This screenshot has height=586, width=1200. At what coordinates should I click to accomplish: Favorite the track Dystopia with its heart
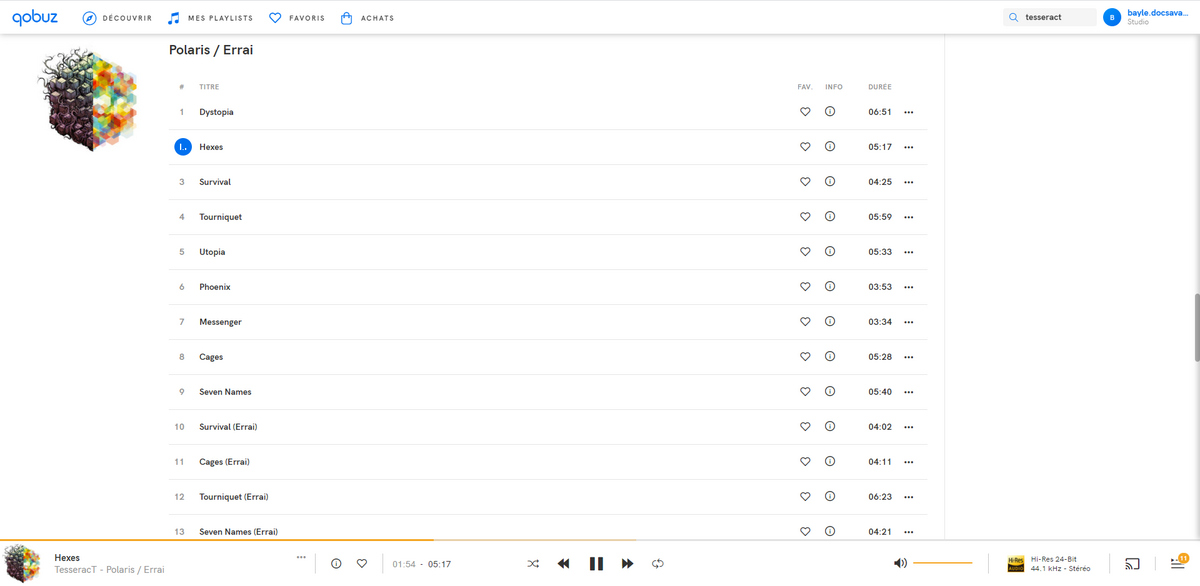805,112
